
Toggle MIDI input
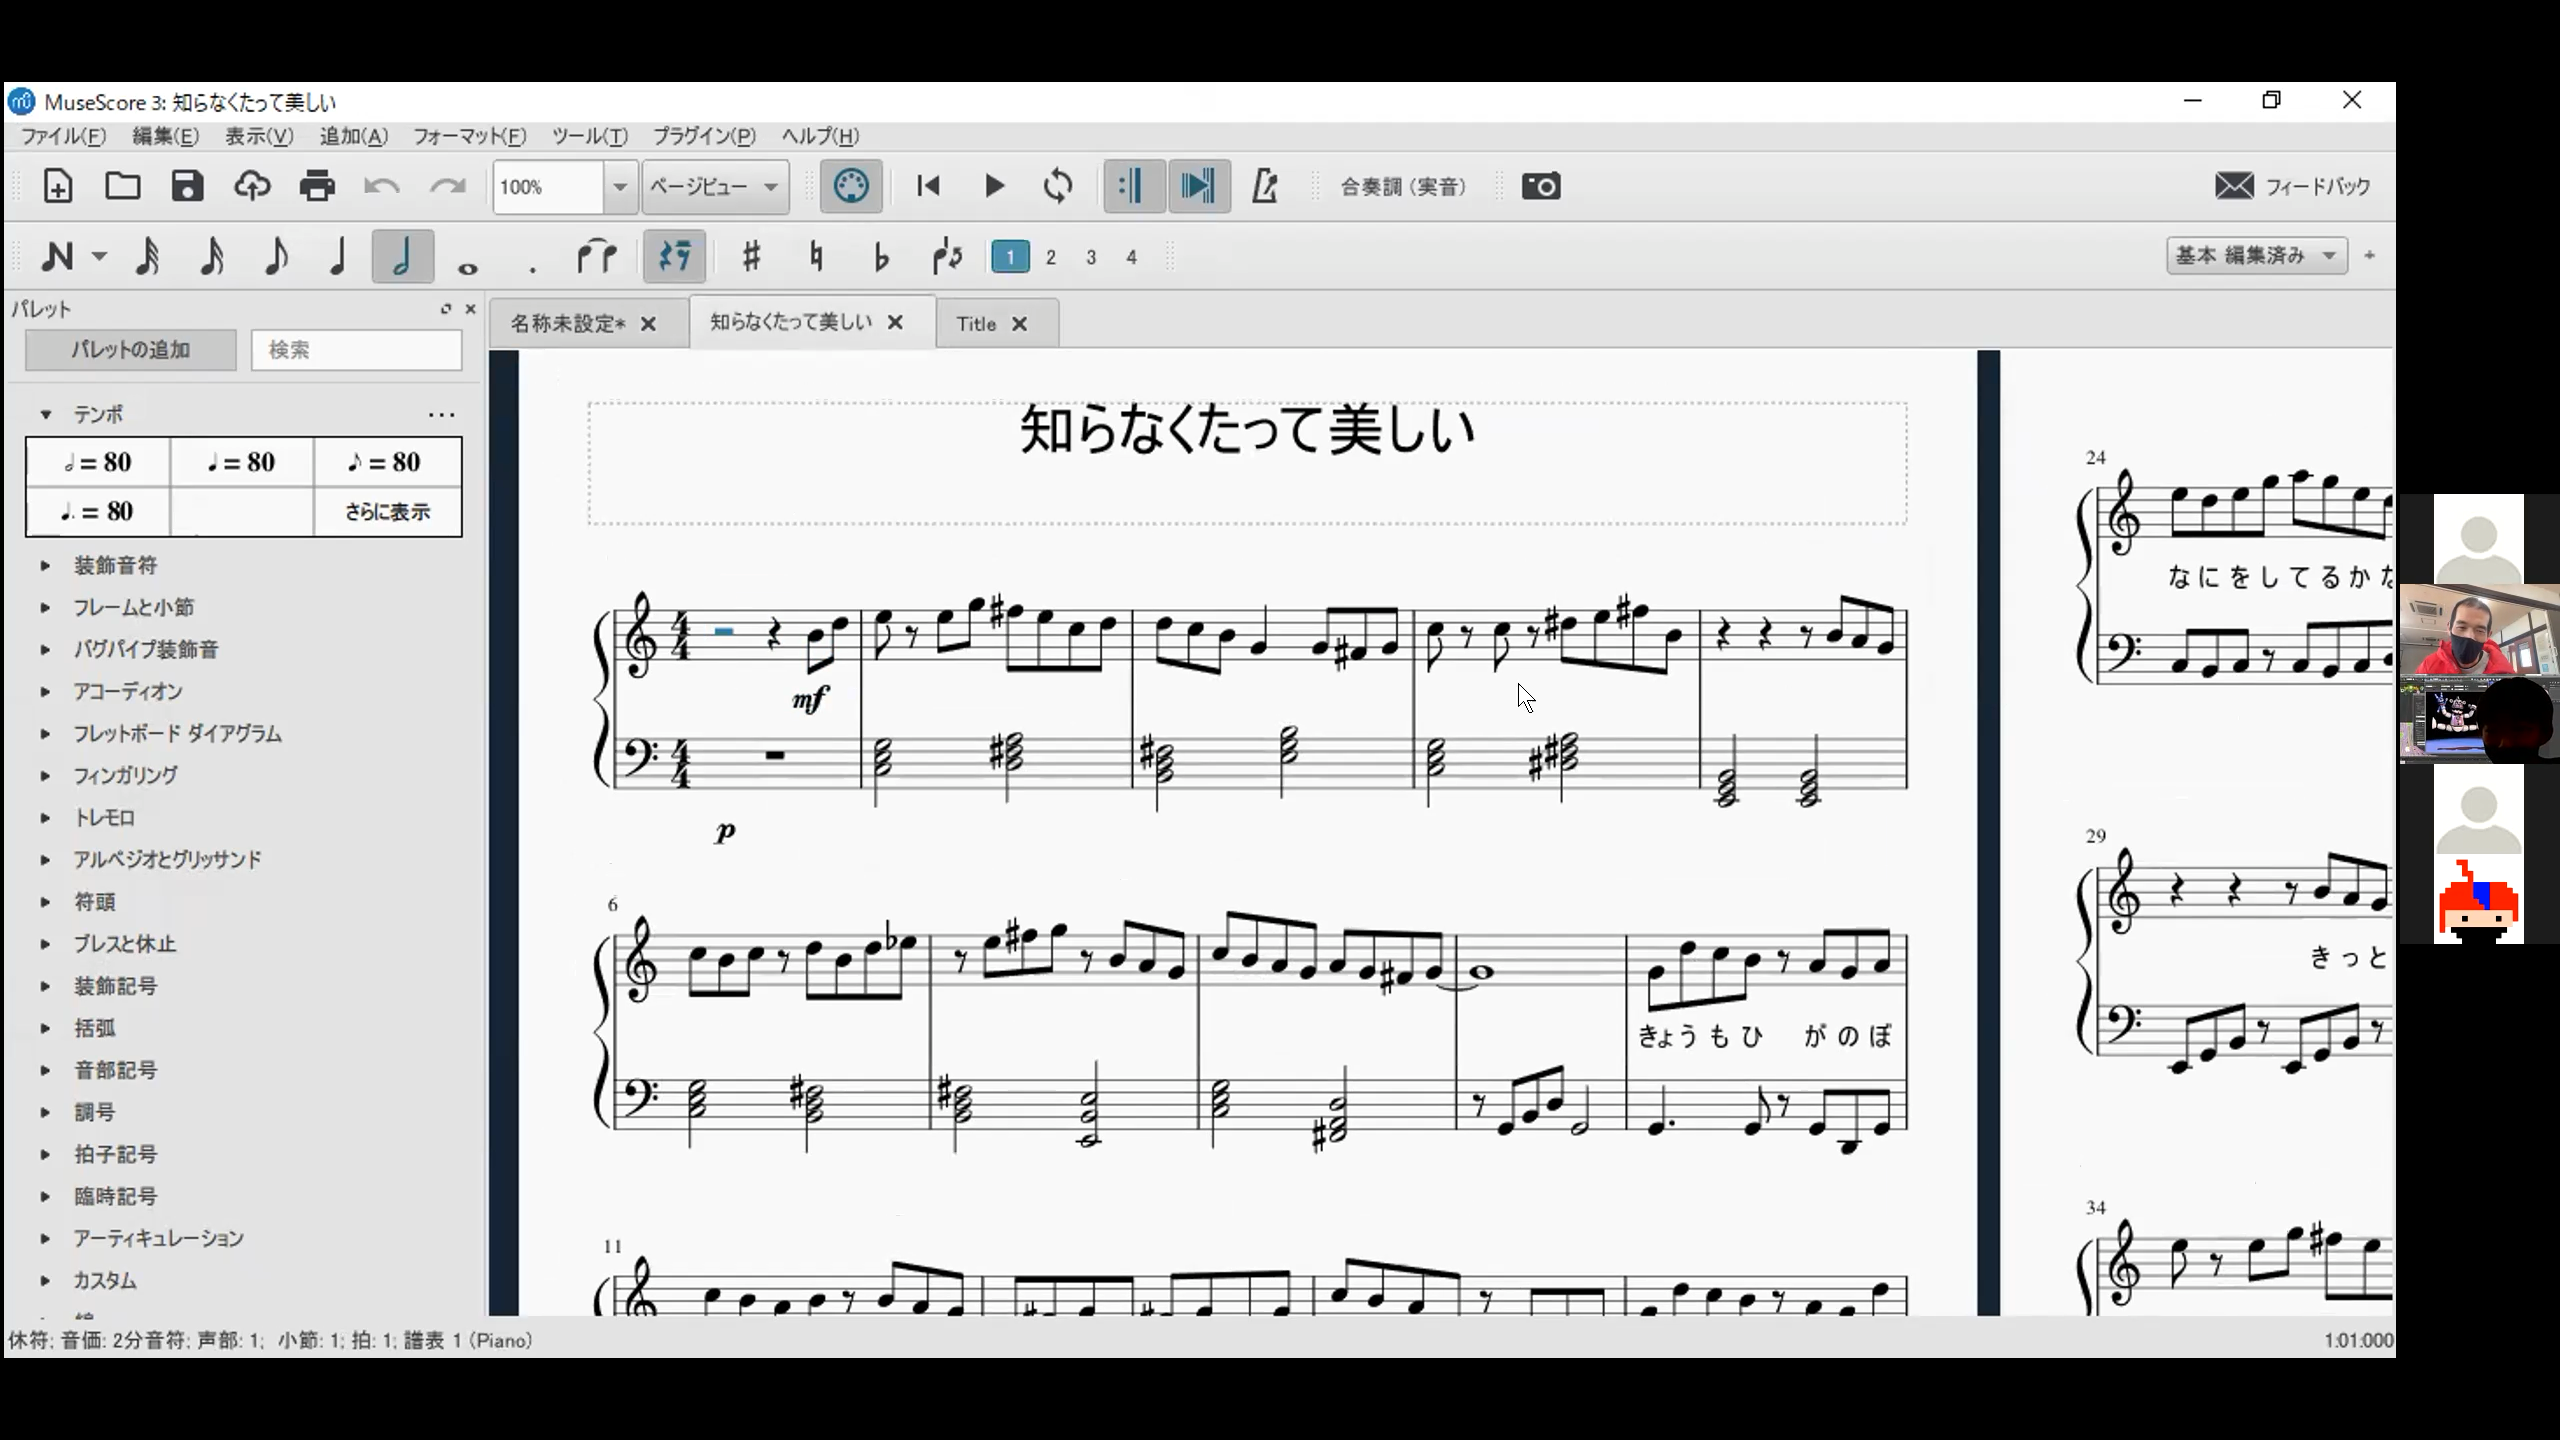click(x=851, y=186)
